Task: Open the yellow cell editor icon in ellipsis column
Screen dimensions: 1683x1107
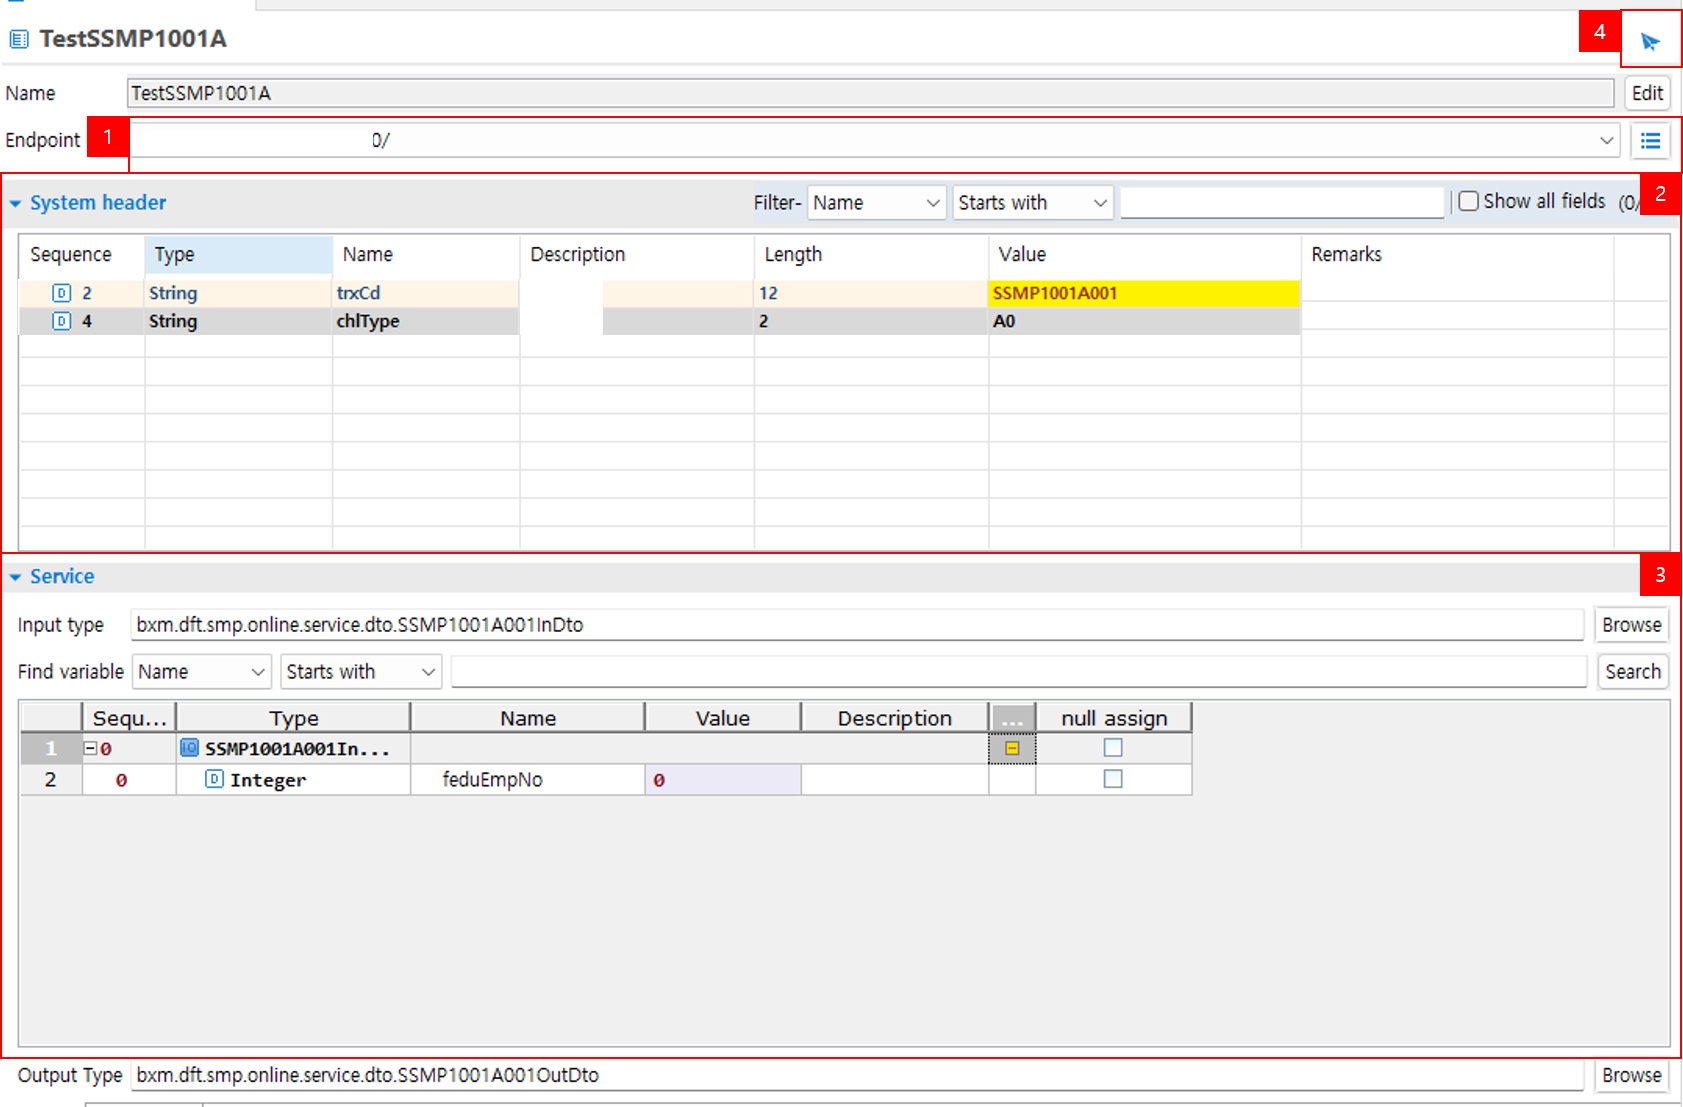Action: tap(1012, 747)
